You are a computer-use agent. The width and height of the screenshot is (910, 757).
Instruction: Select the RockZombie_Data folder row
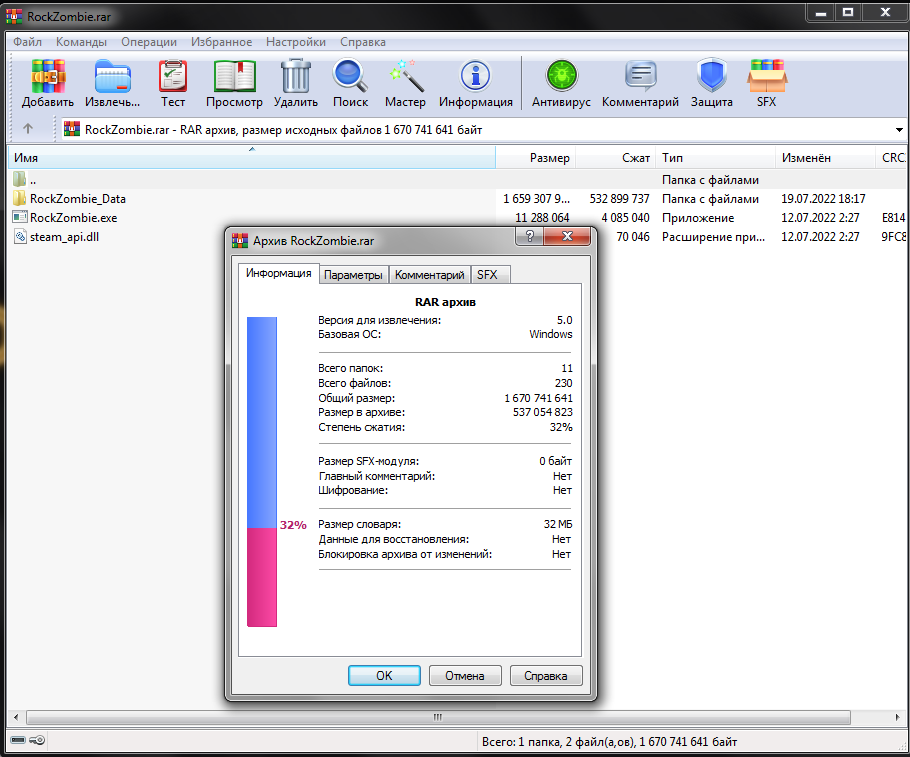tap(78, 199)
